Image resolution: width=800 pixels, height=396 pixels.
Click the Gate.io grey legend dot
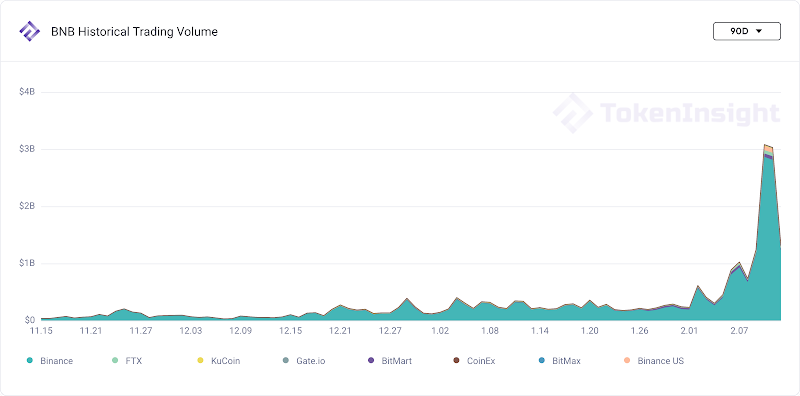[285, 361]
